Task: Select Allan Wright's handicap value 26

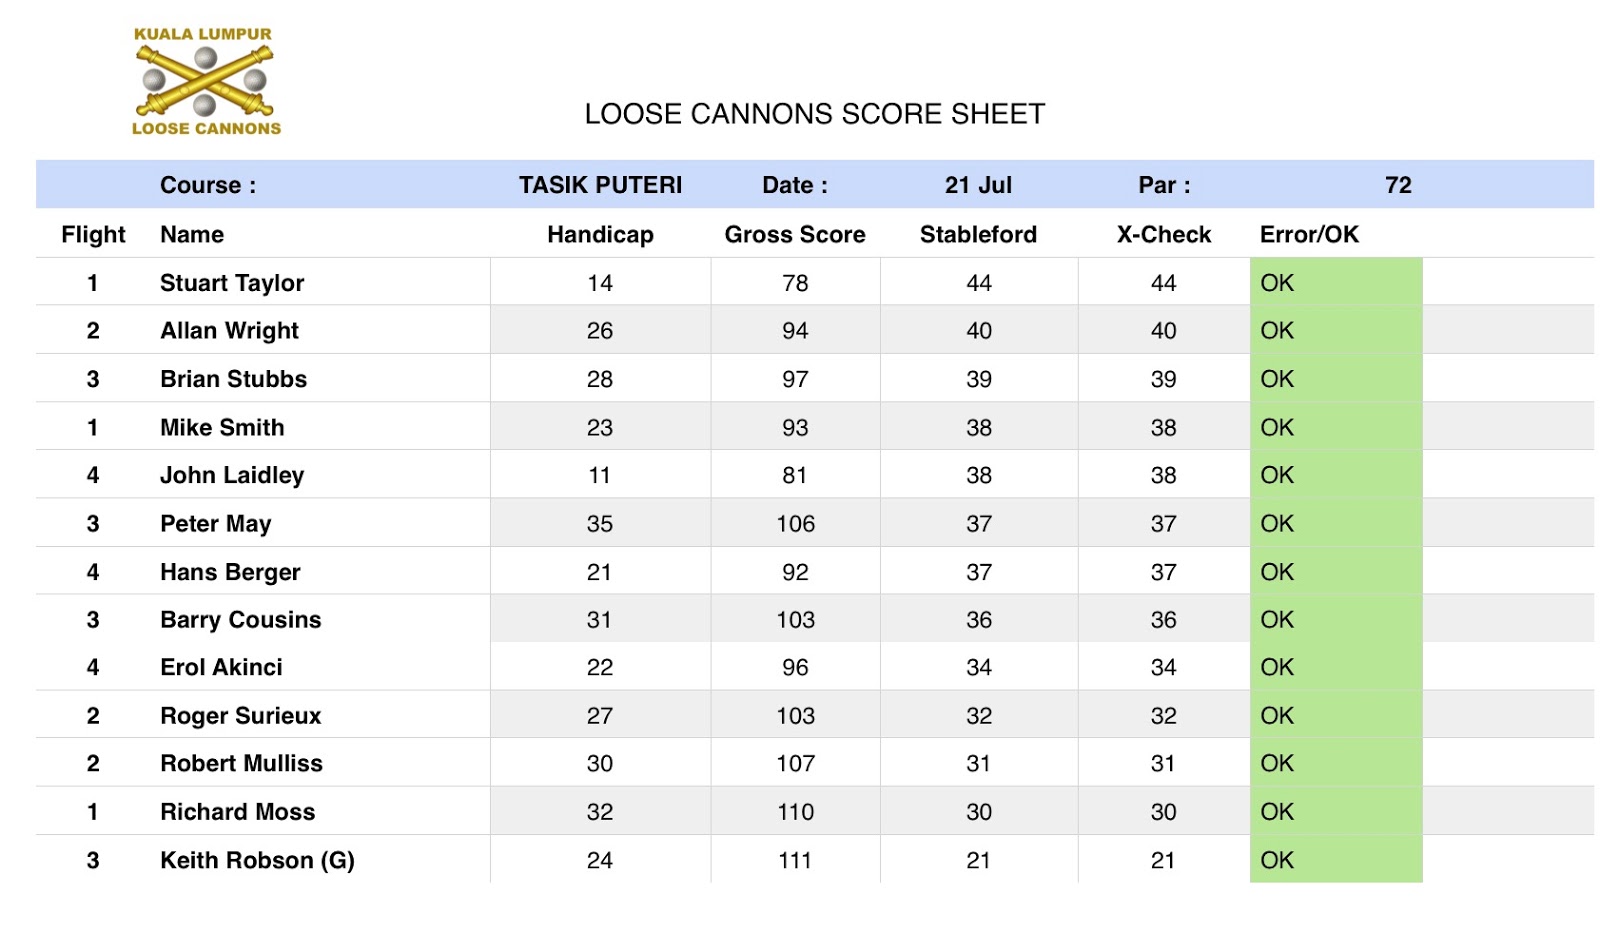Action: (600, 331)
